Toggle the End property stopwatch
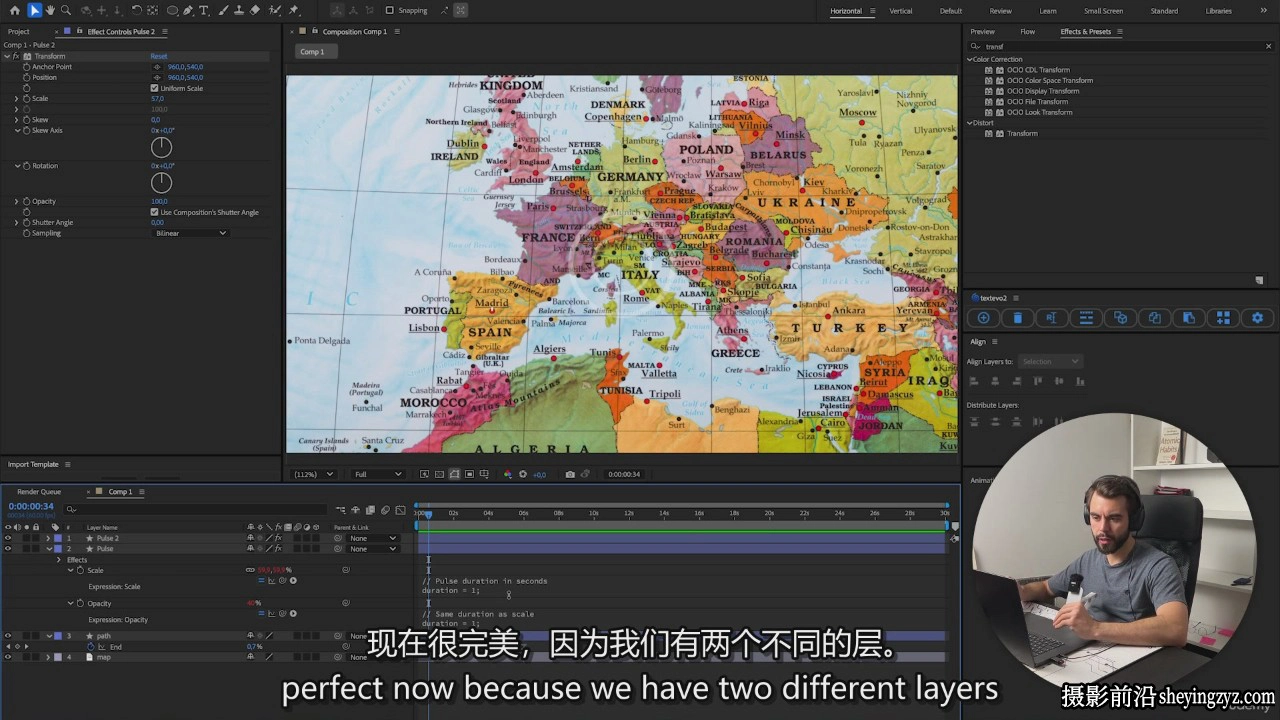Screen dimensions: 1280x720 90,647
